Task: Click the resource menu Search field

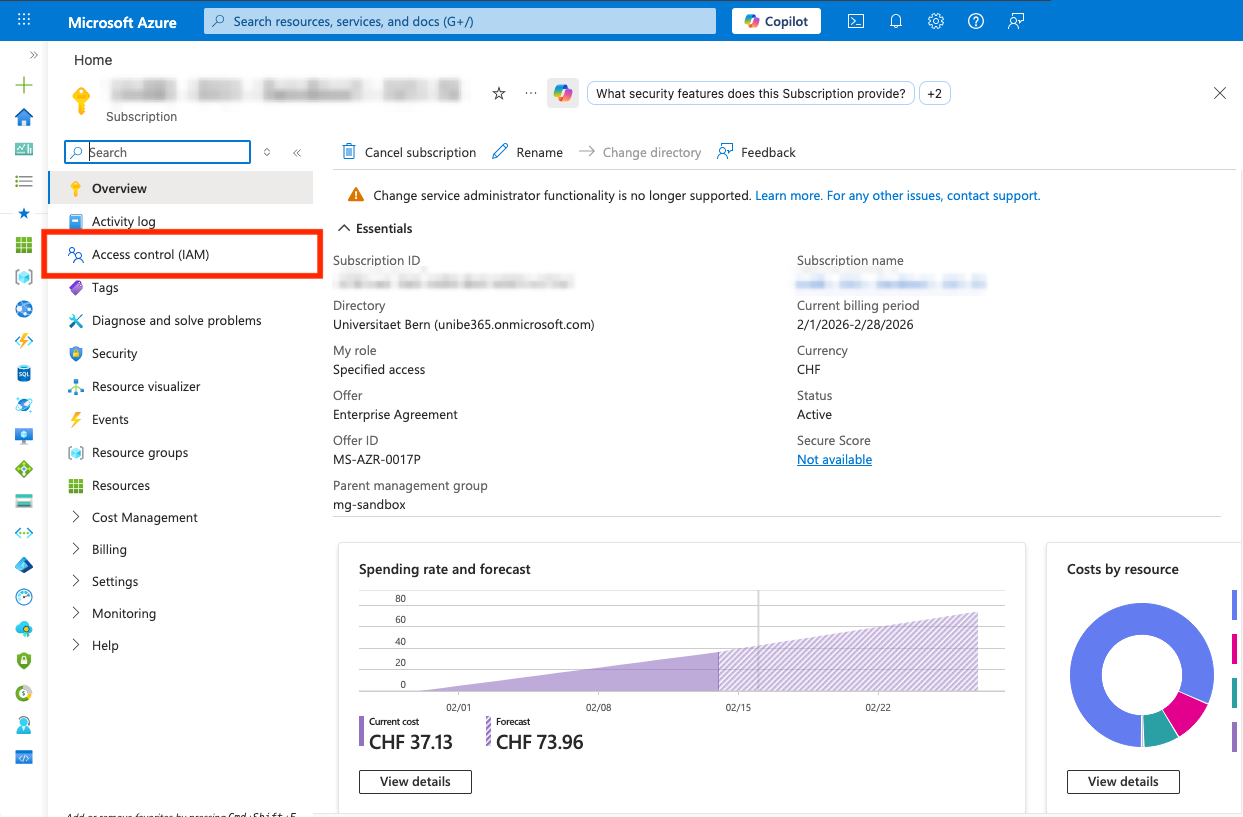Action: pos(165,152)
